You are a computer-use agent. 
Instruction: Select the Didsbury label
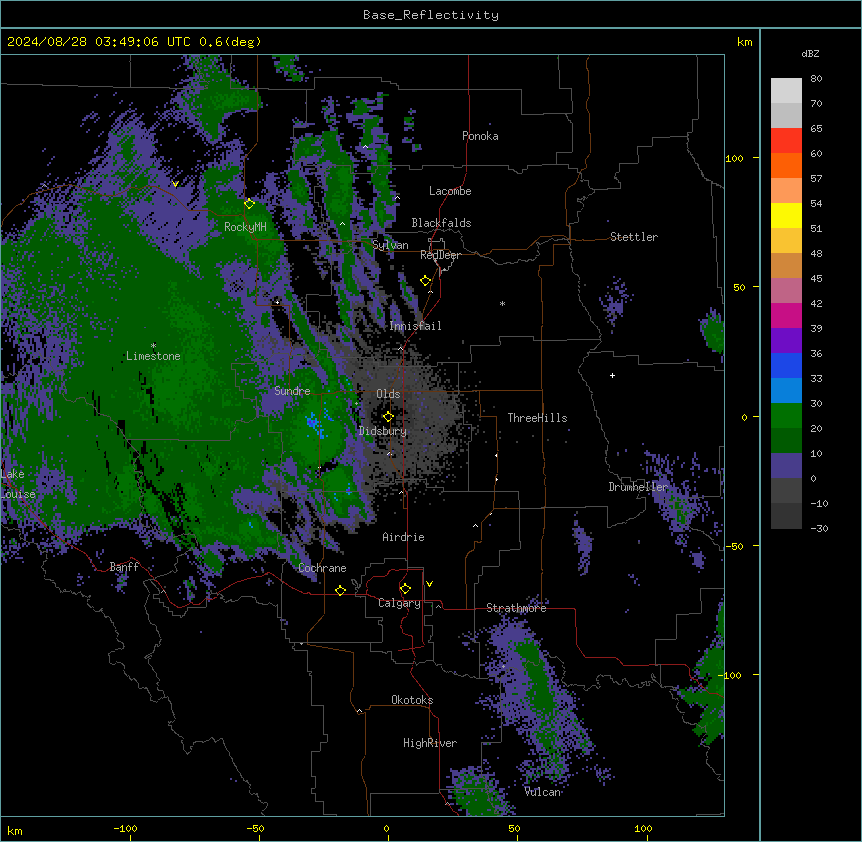click(382, 431)
